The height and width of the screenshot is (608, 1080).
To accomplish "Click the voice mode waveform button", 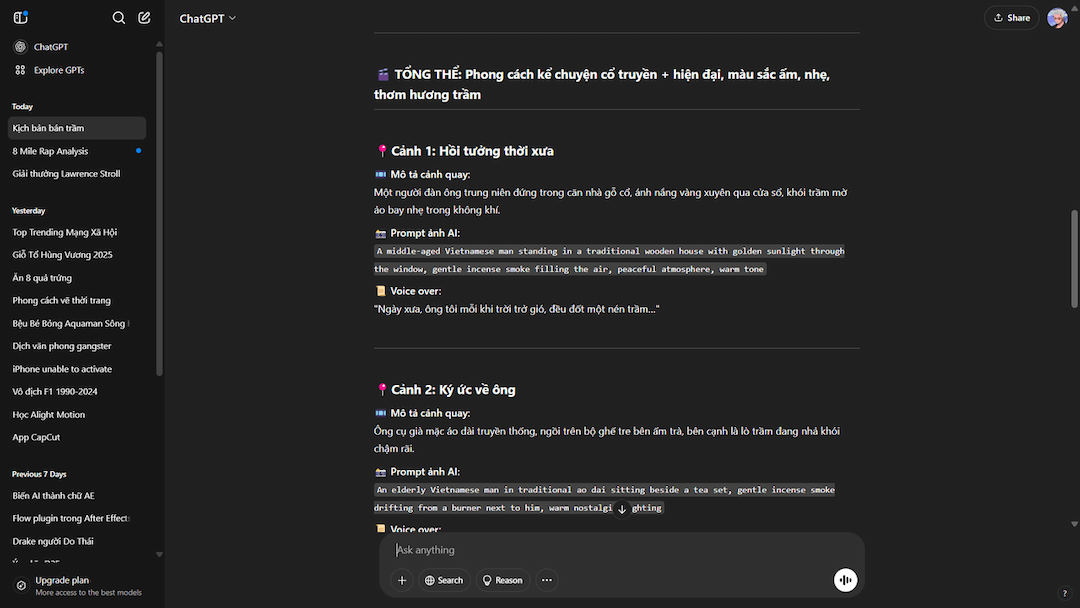I will click(845, 580).
